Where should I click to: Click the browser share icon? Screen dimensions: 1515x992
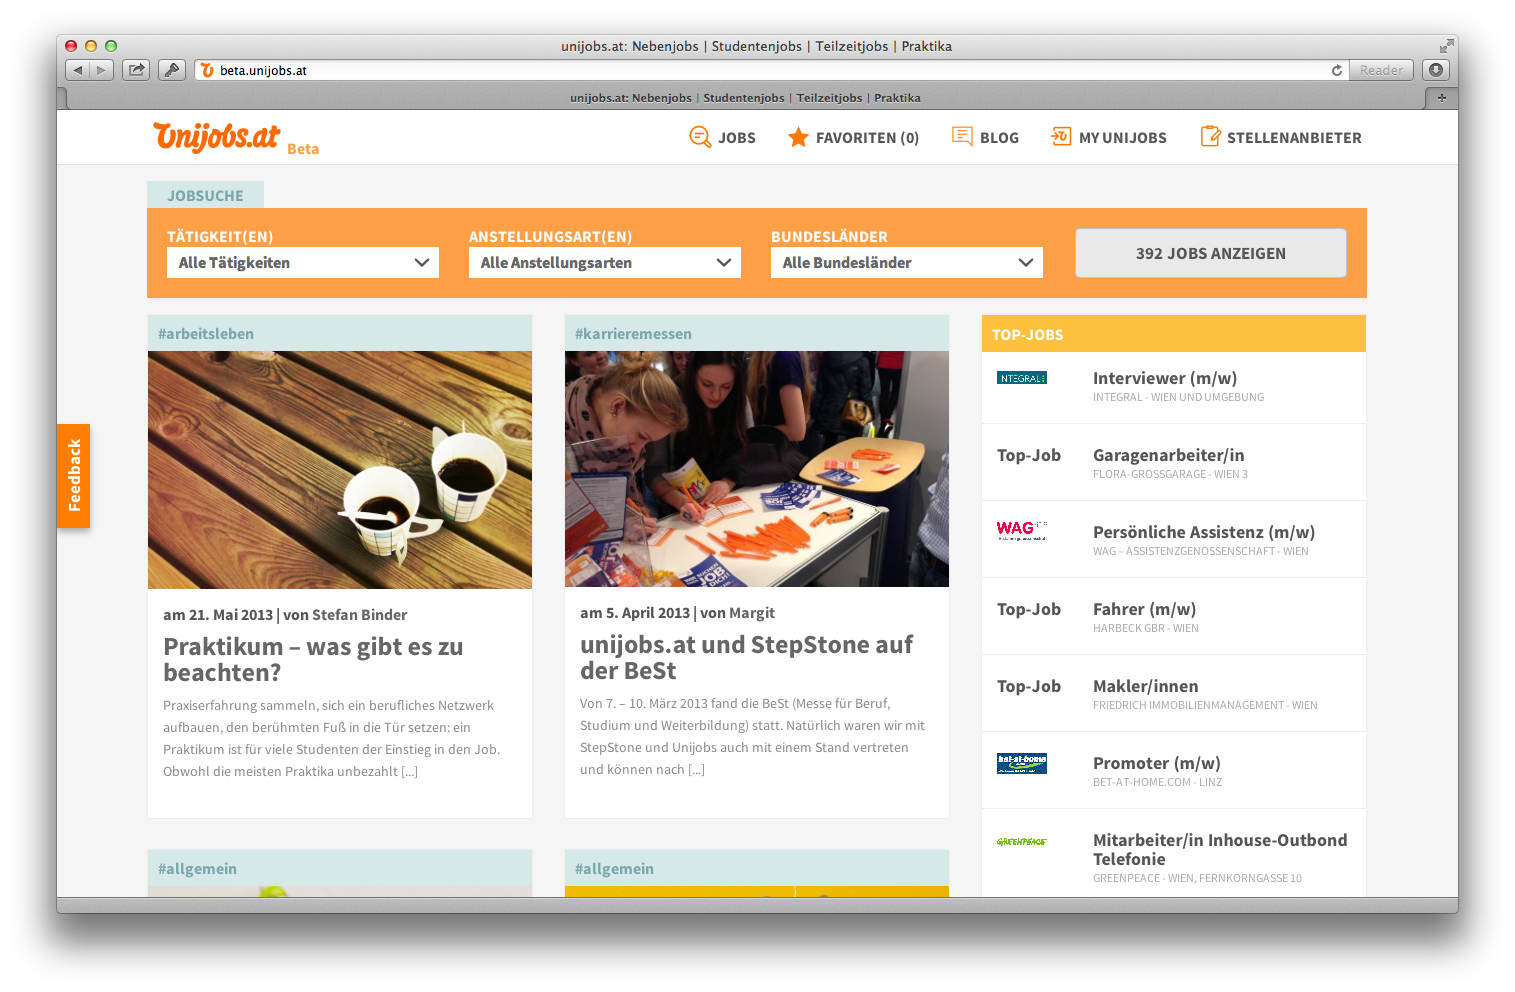(x=136, y=70)
